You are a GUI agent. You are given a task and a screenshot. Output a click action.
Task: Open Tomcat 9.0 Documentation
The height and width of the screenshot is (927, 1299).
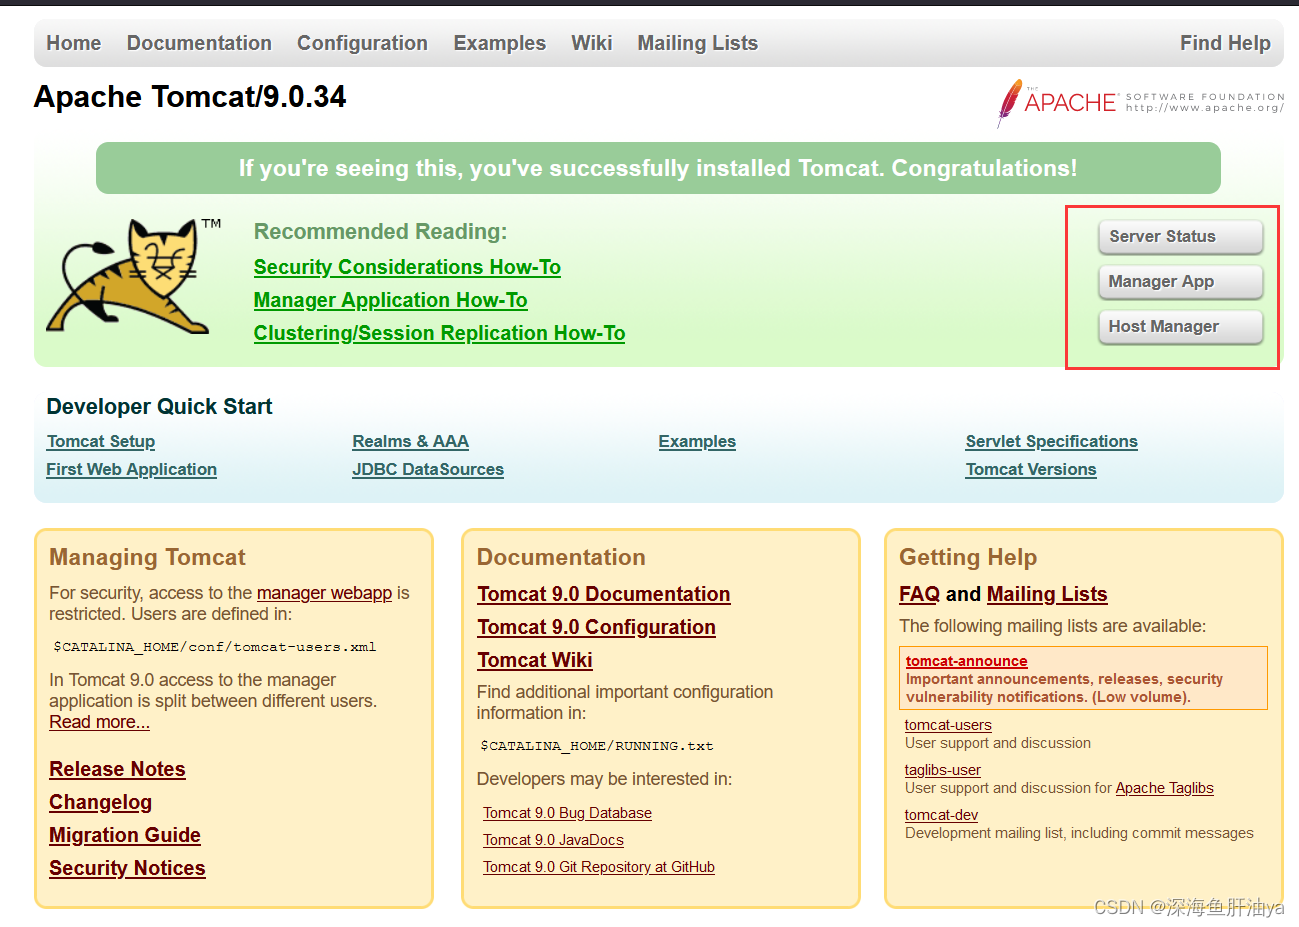click(604, 594)
